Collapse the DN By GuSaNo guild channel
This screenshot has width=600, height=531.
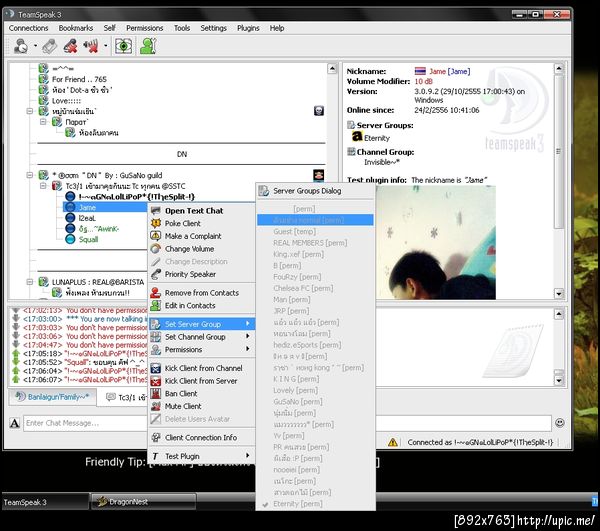pyautogui.click(x=29, y=175)
